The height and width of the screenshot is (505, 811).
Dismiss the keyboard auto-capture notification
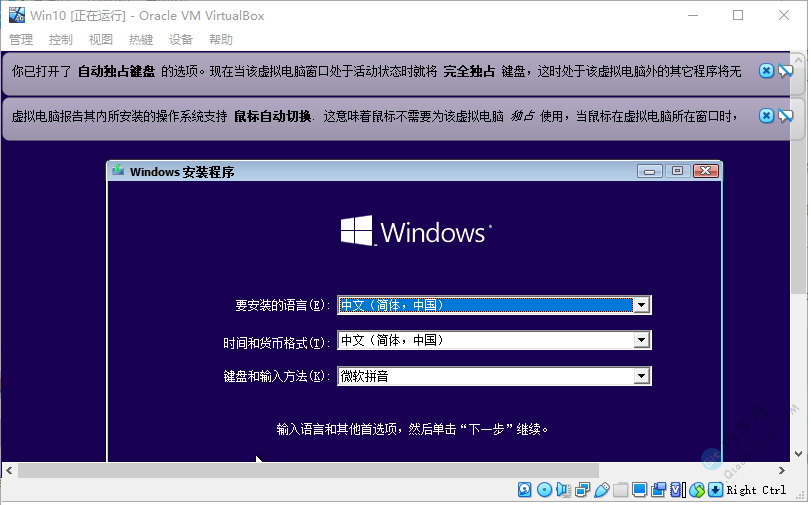click(x=766, y=70)
